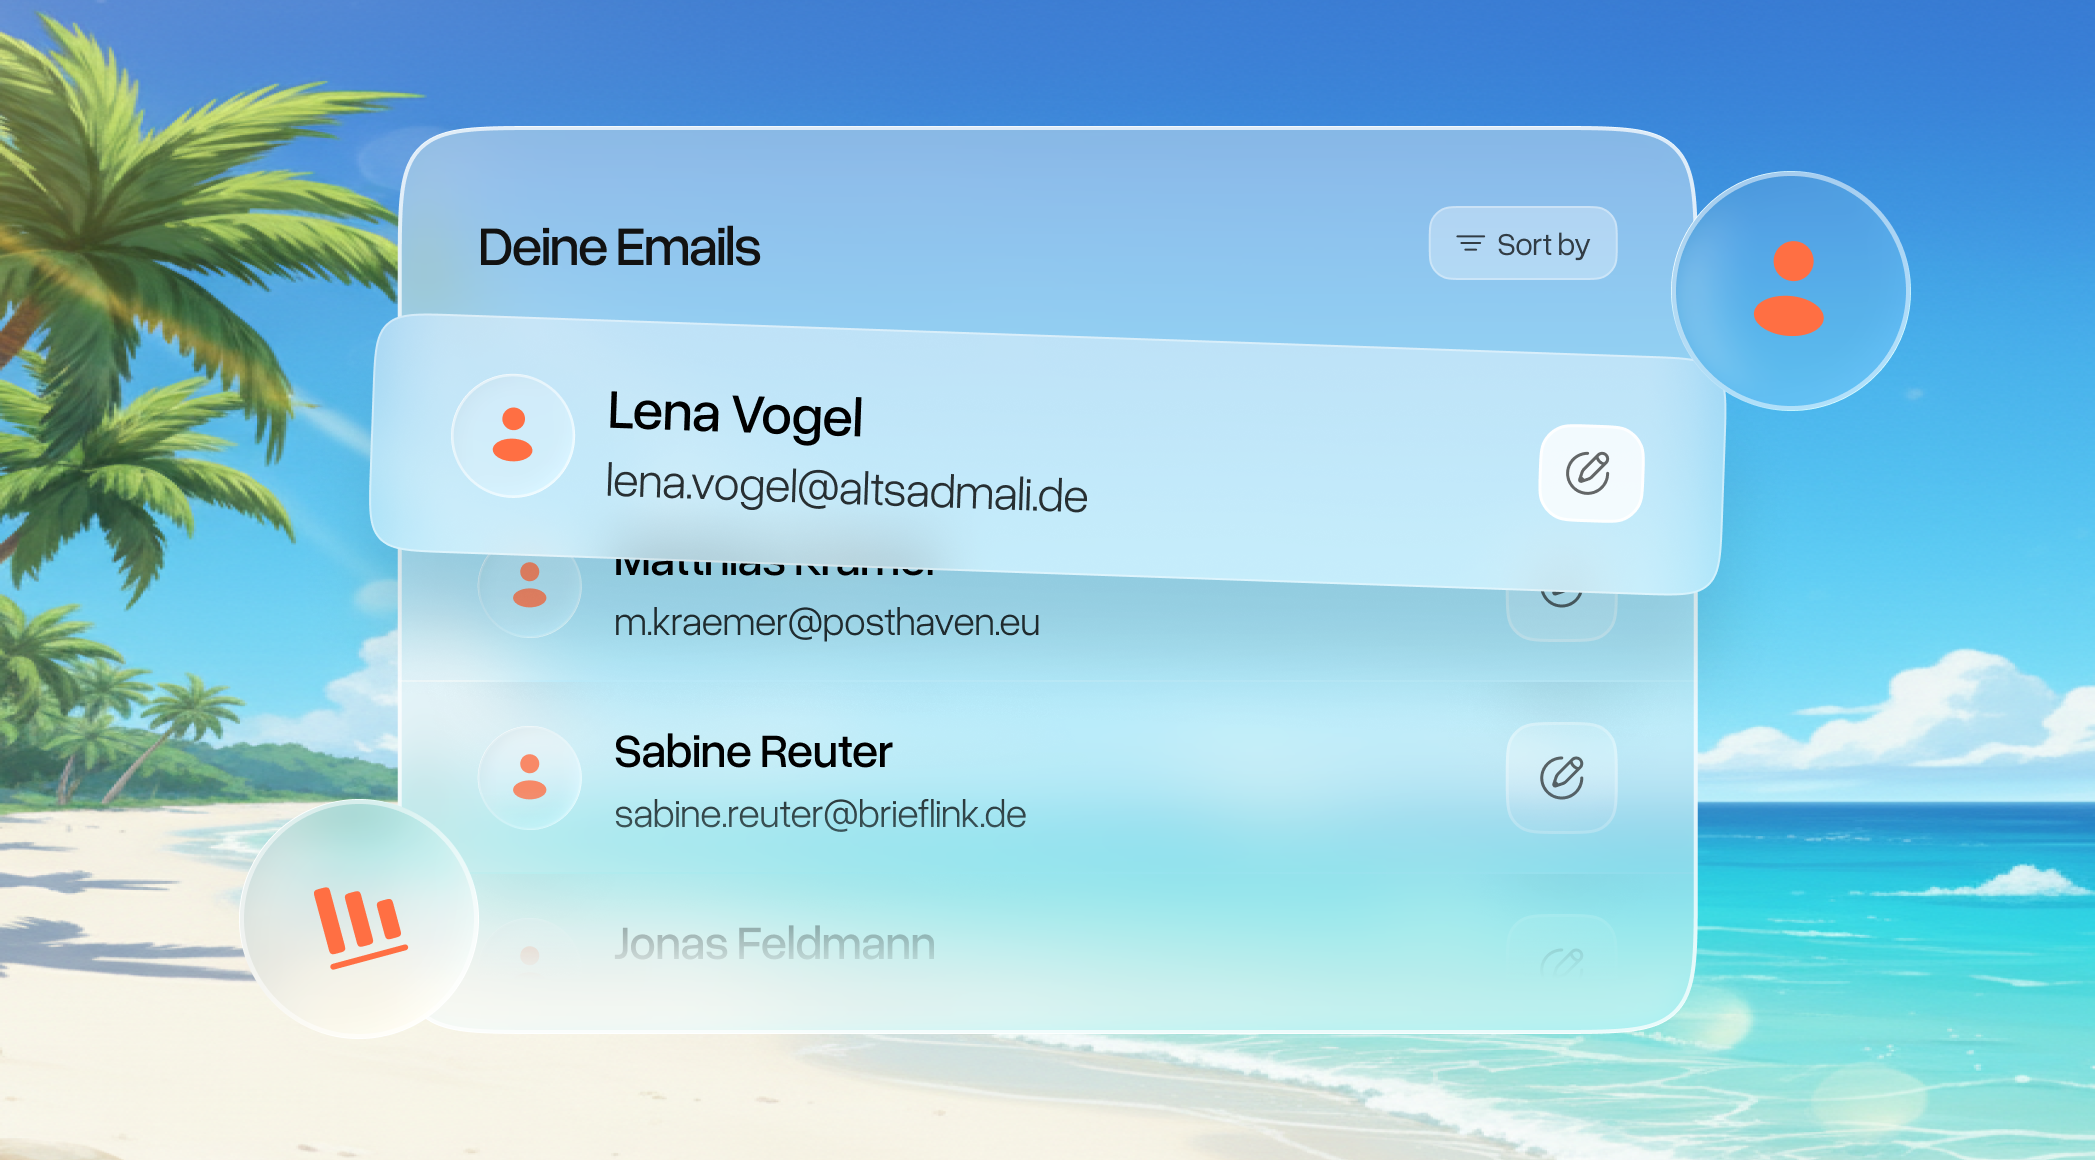Screen dimensions: 2095x1160
Task: Select the Lena Vogel contact name
Action: [x=734, y=414]
